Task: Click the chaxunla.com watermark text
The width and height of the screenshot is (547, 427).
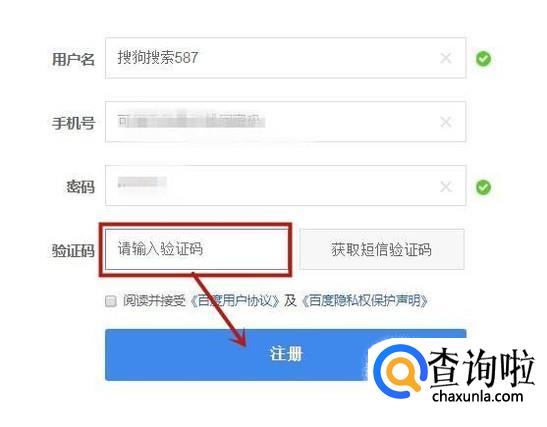Action: click(478, 397)
